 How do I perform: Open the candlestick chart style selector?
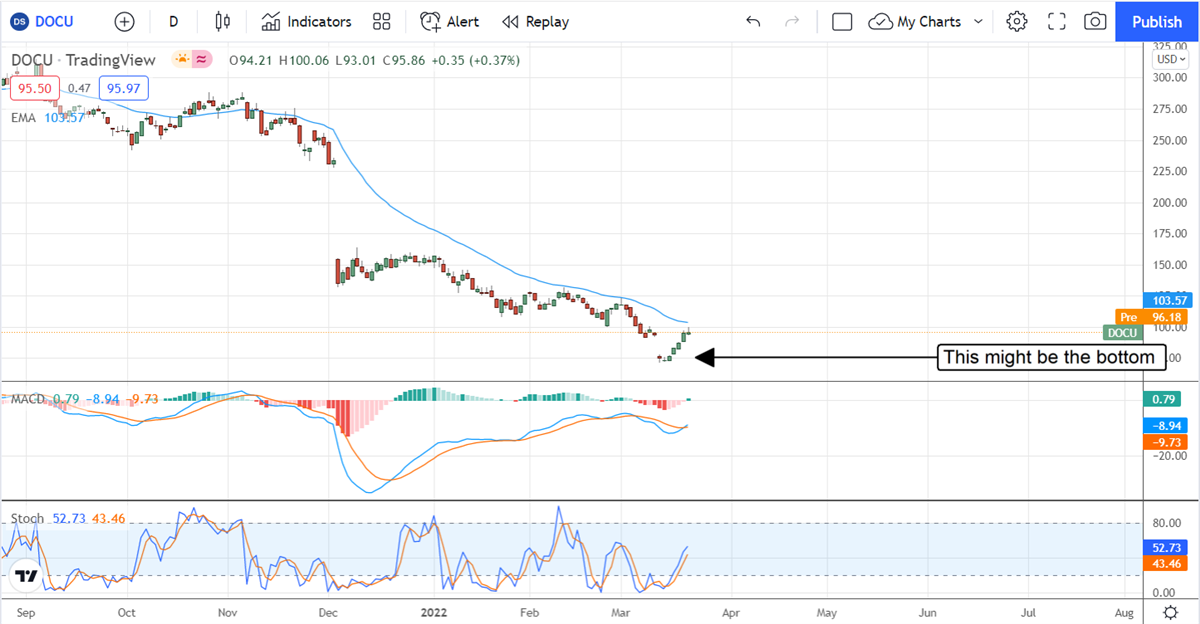click(222, 21)
